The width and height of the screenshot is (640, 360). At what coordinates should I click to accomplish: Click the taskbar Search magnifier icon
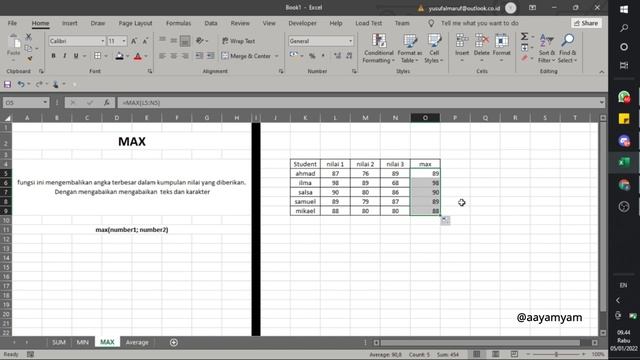coord(624,28)
